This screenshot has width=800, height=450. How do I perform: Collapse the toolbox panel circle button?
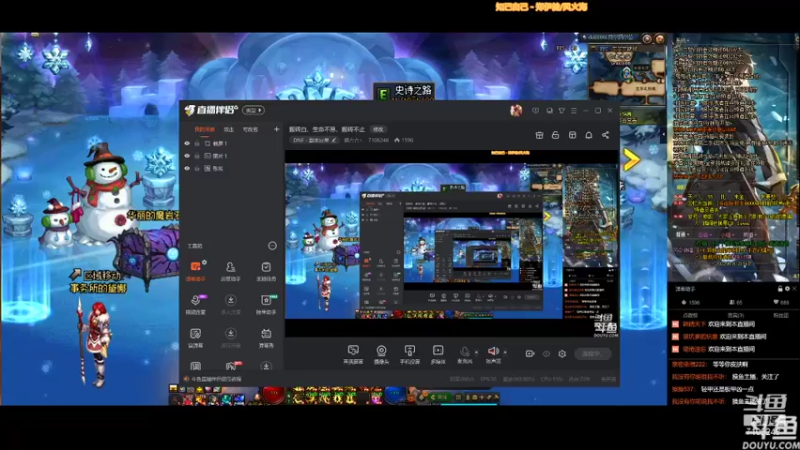tap(272, 246)
